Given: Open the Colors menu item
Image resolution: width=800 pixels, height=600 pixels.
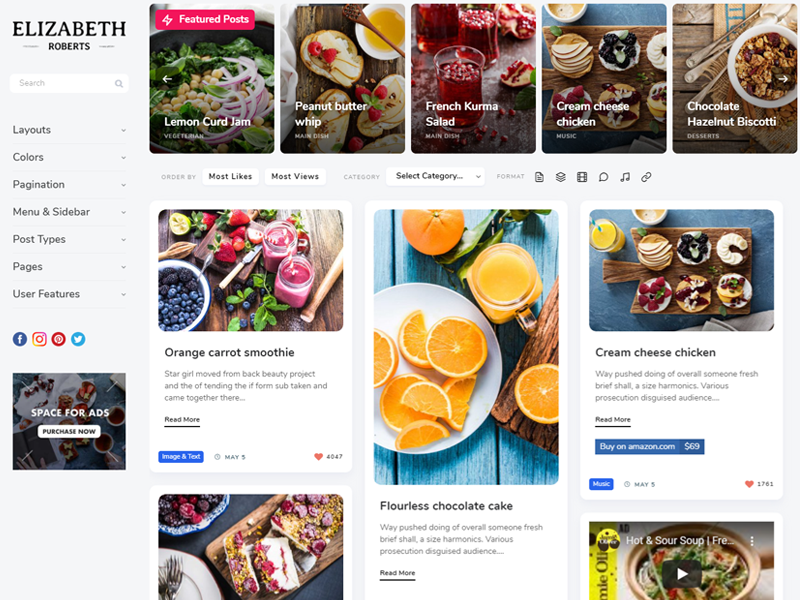Looking at the screenshot, I should click(69, 157).
